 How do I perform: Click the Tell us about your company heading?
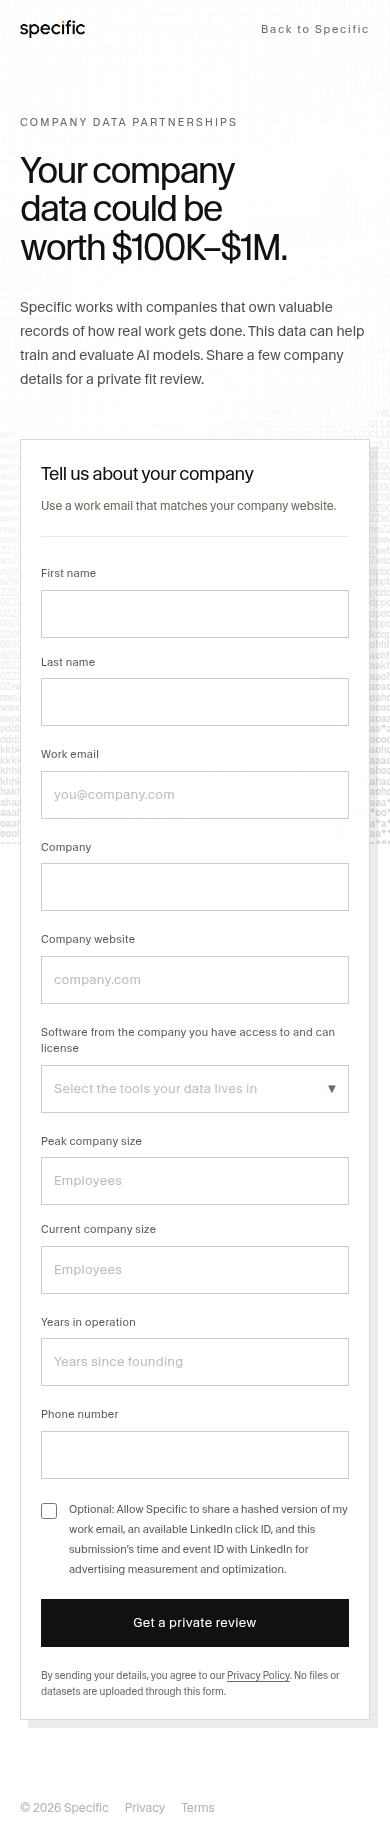(147, 474)
